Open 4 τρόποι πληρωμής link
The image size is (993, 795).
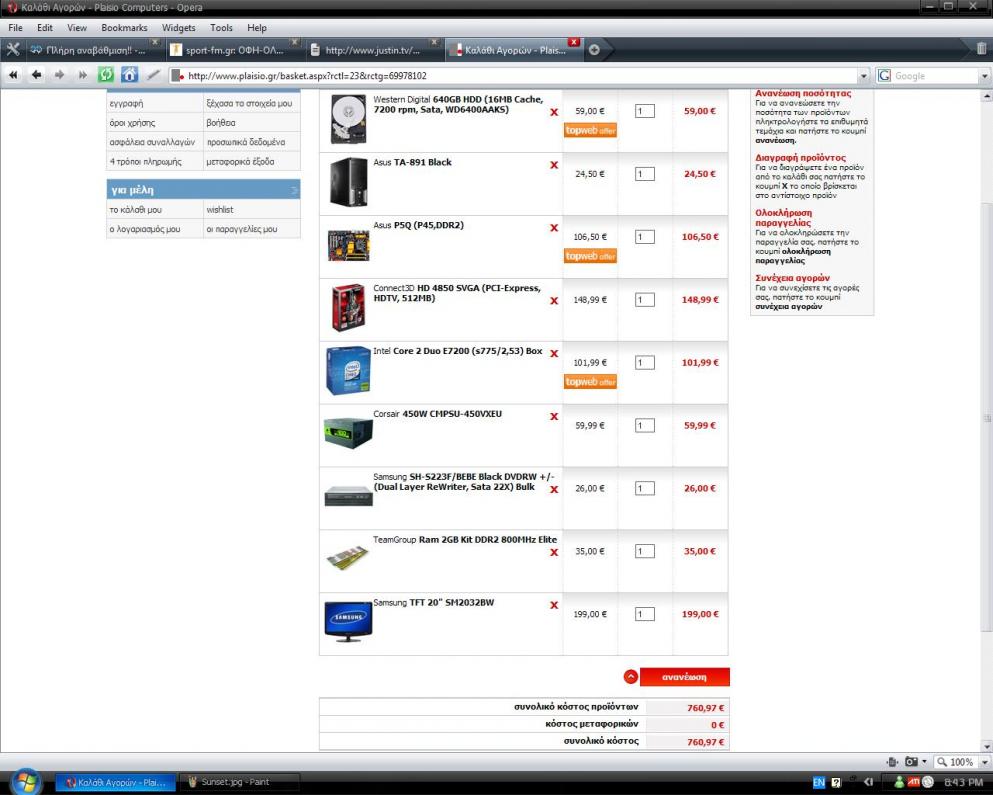146,162
